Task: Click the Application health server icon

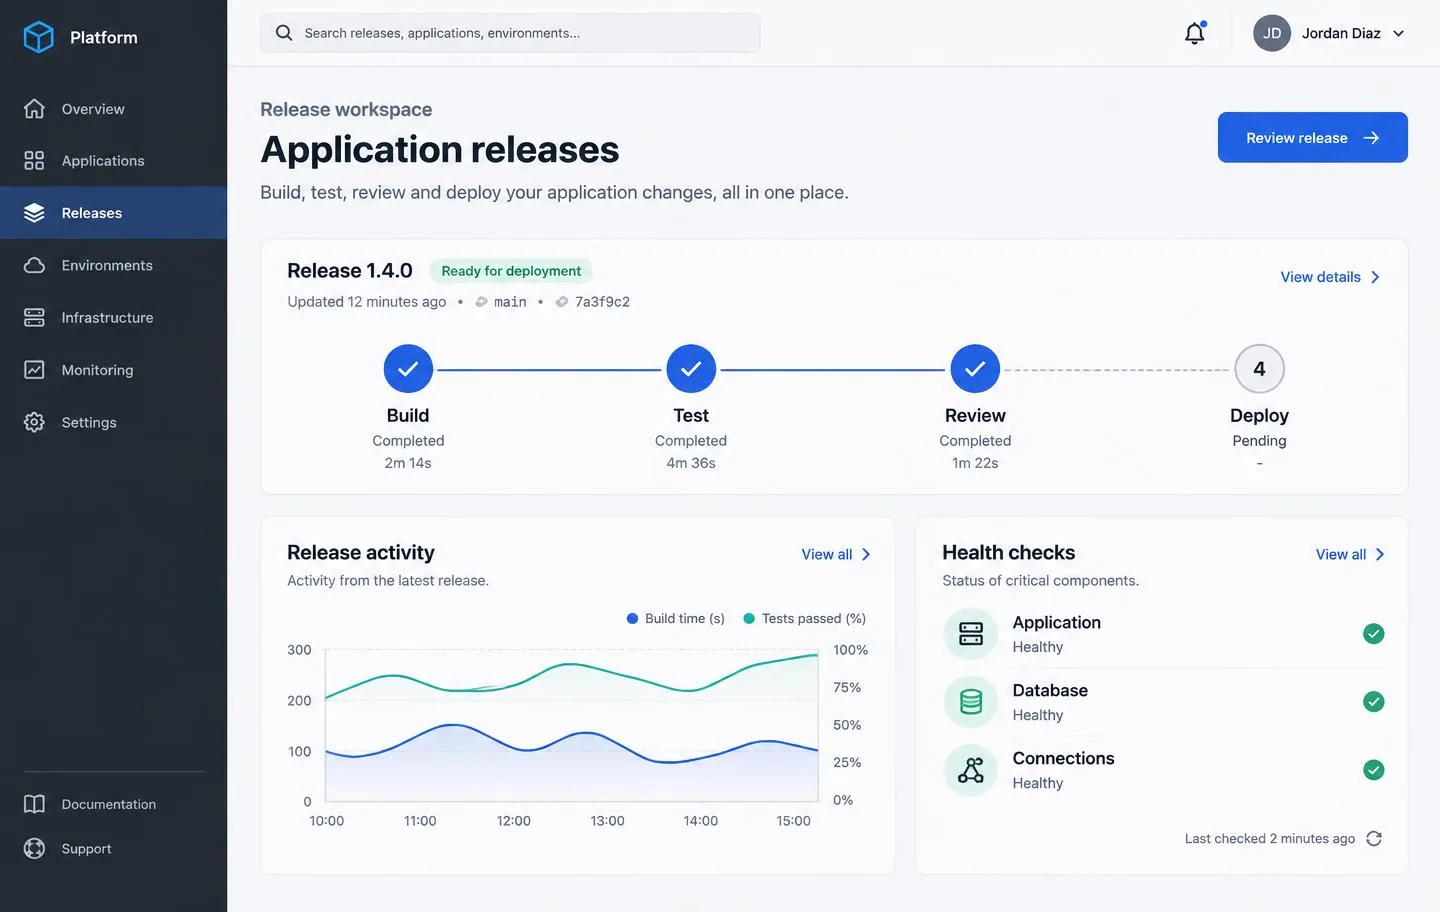Action: [971, 634]
